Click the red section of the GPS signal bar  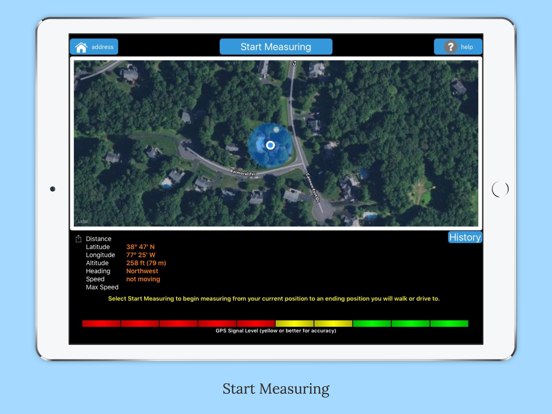click(x=178, y=324)
